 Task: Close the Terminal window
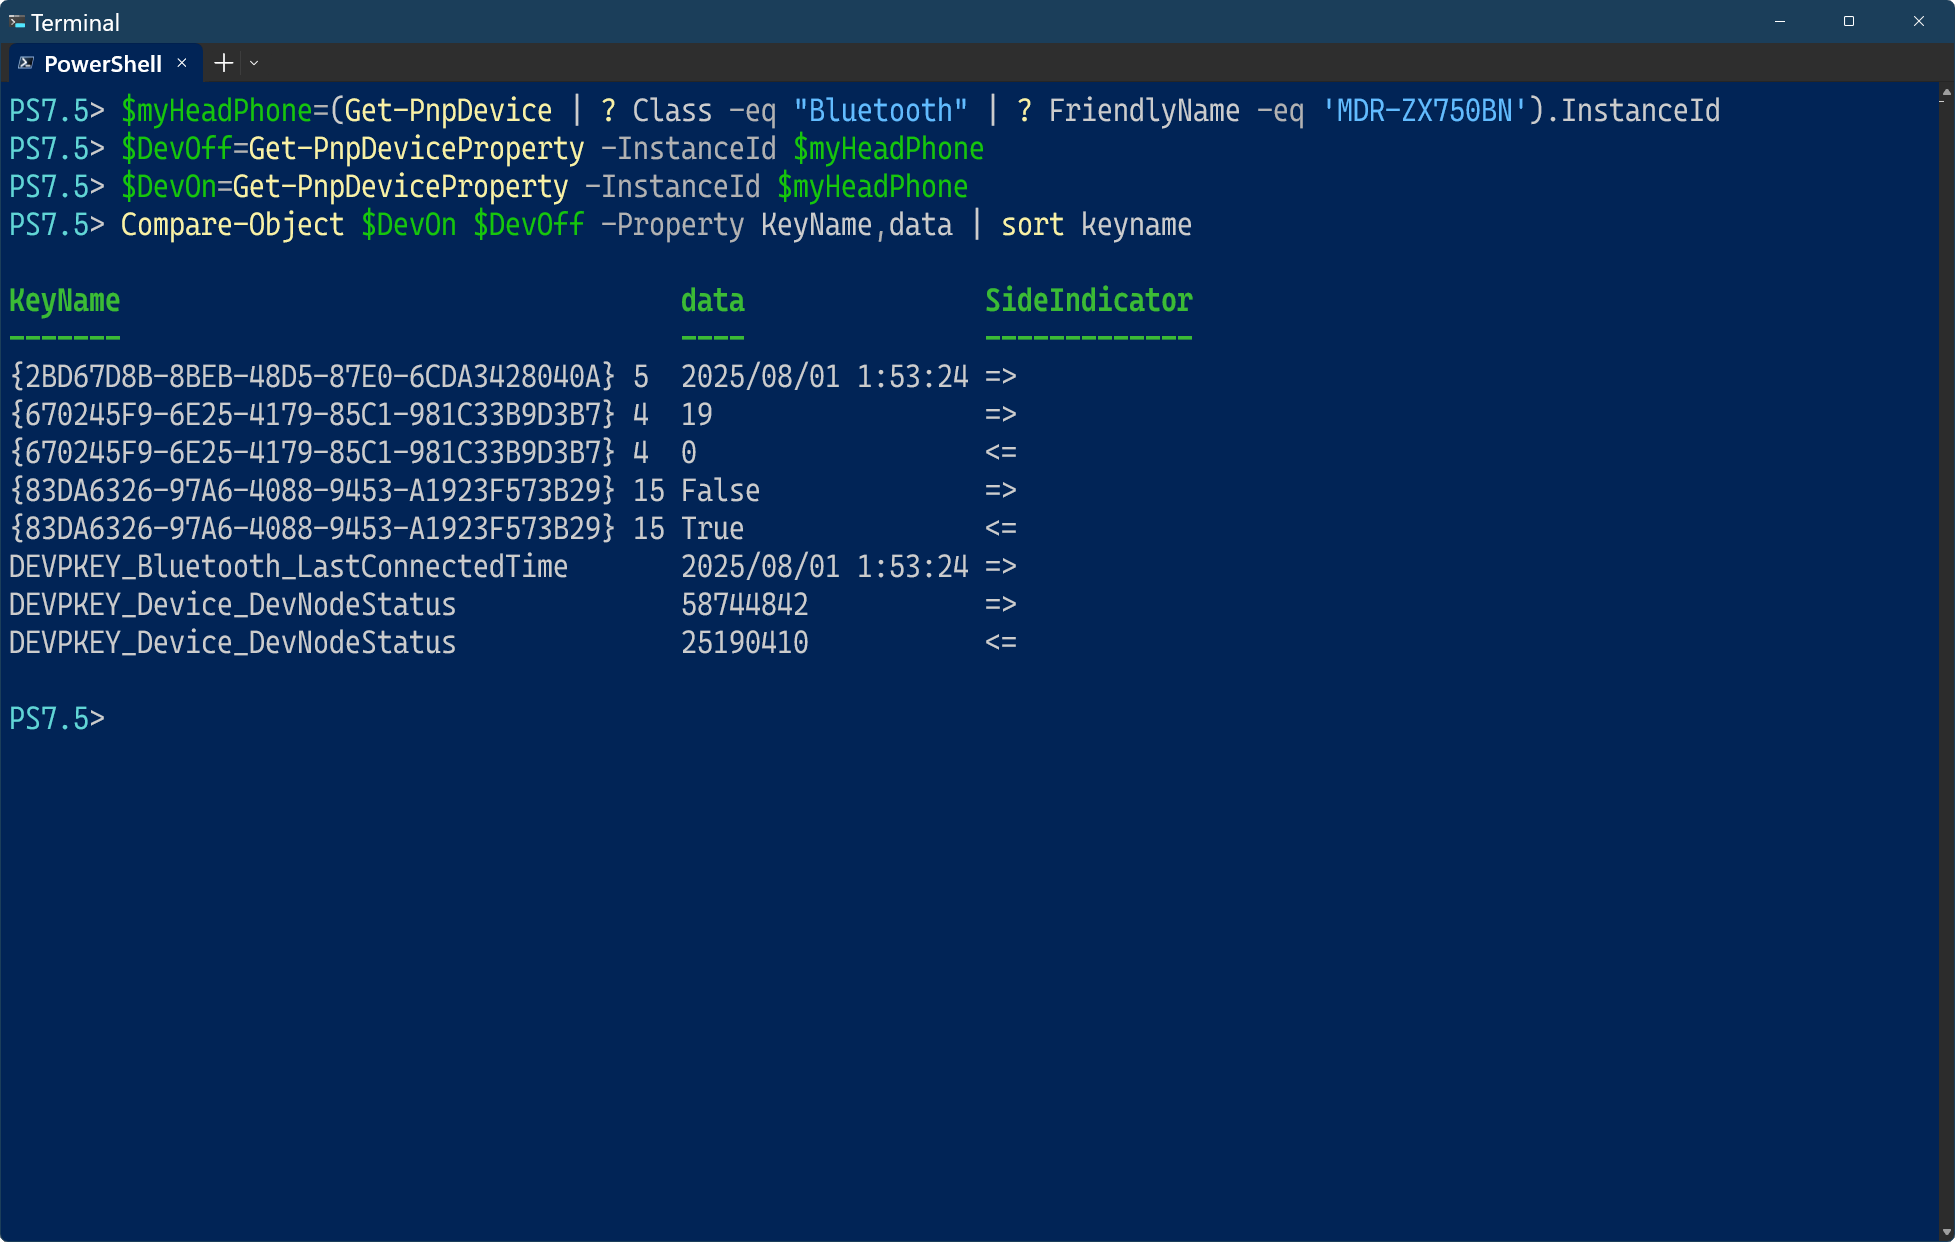click(x=1919, y=21)
